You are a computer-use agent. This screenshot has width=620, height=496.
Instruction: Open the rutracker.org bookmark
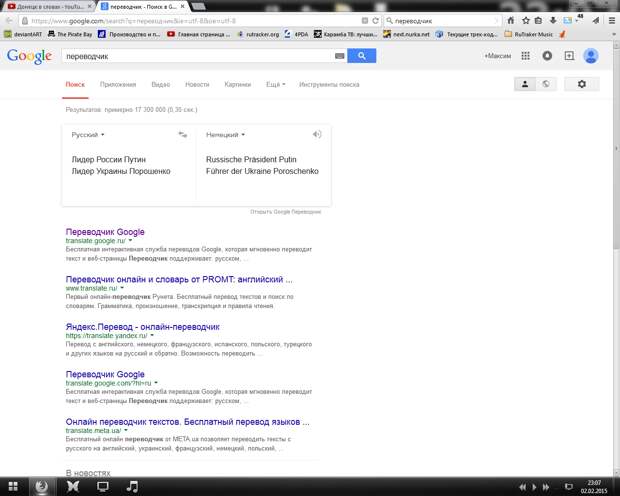click(258, 34)
